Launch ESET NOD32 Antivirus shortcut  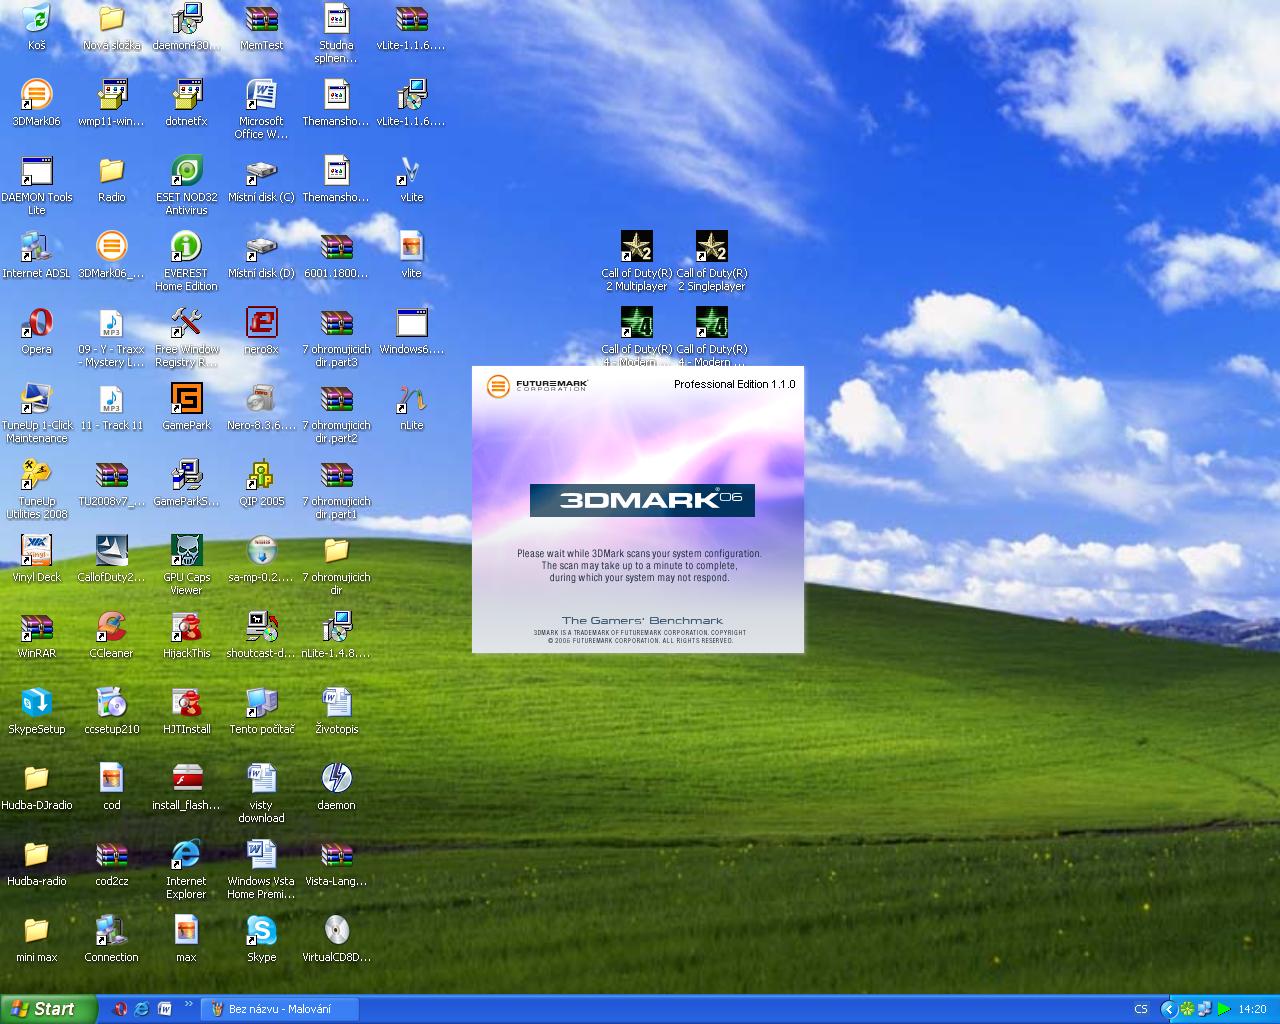[x=187, y=171]
